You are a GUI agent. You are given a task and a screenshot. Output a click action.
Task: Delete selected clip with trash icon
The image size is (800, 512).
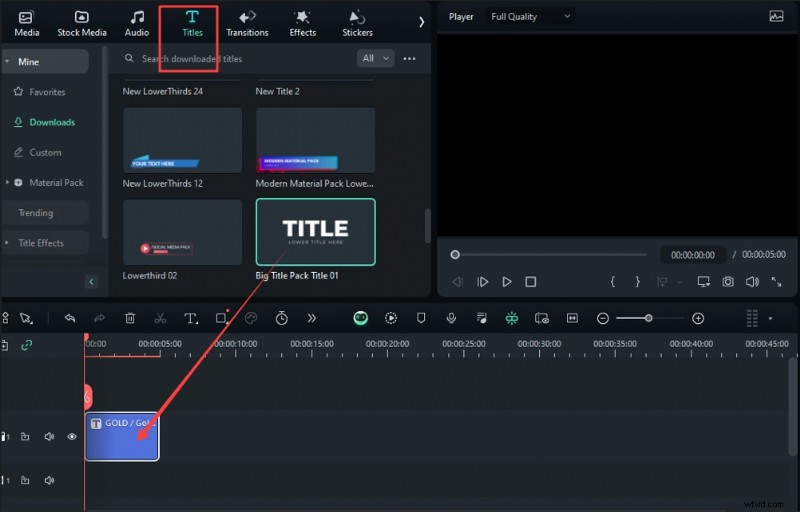point(130,318)
